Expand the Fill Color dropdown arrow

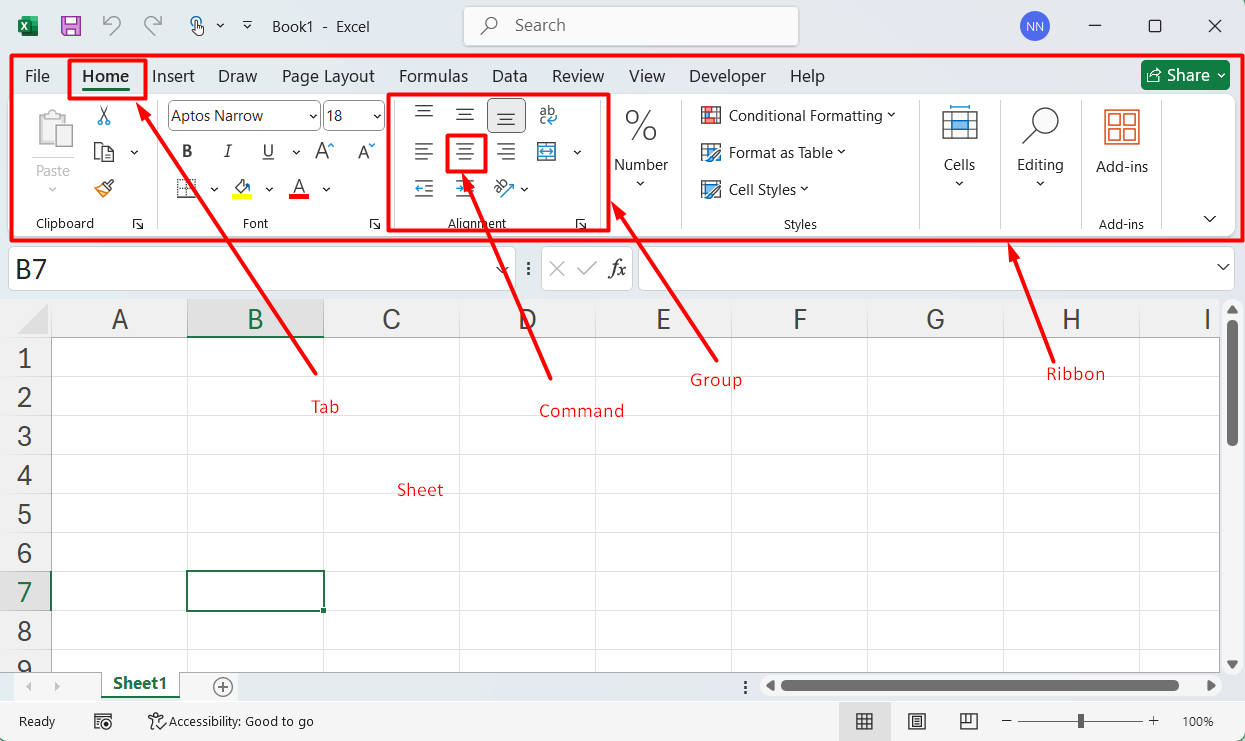268,188
